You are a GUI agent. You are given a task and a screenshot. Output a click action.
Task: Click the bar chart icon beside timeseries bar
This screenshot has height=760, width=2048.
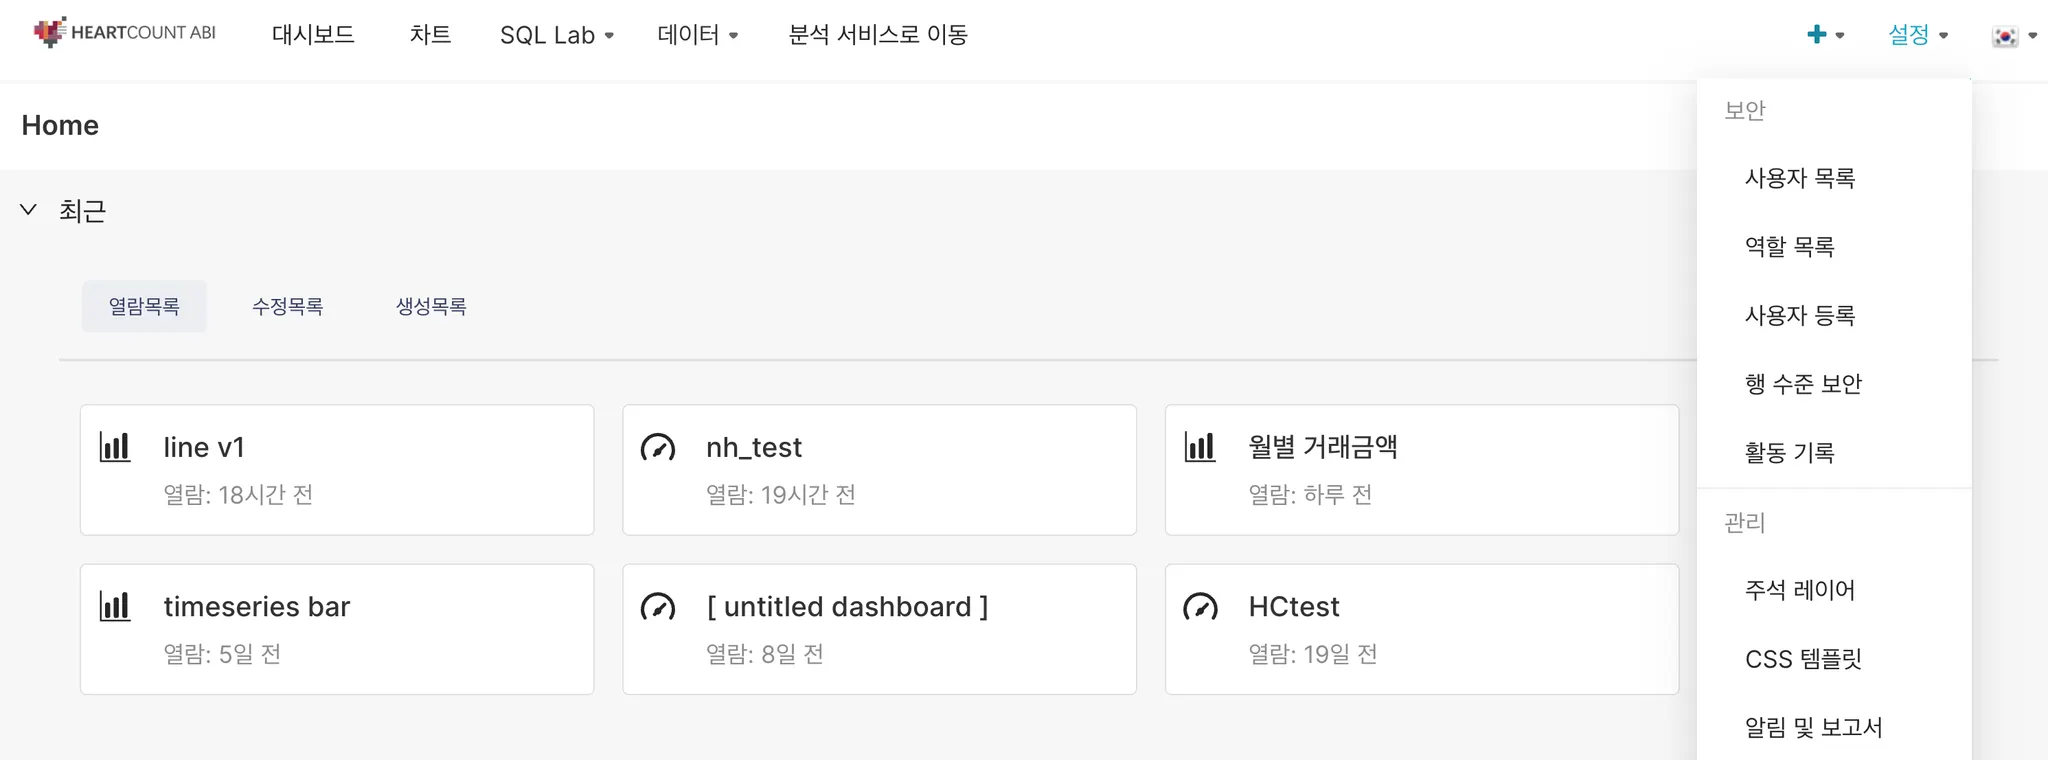[x=115, y=606]
